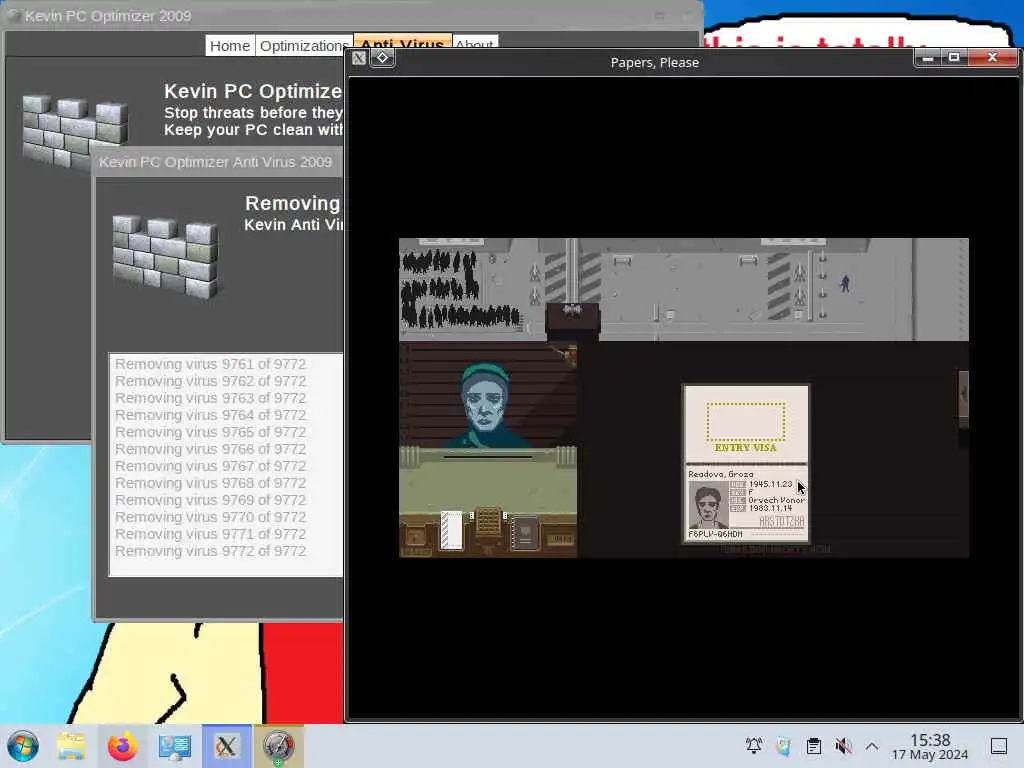Click the clock panel at desk's left corner
Image resolution: width=1024 pixels, height=768 pixels.
click(x=415, y=537)
